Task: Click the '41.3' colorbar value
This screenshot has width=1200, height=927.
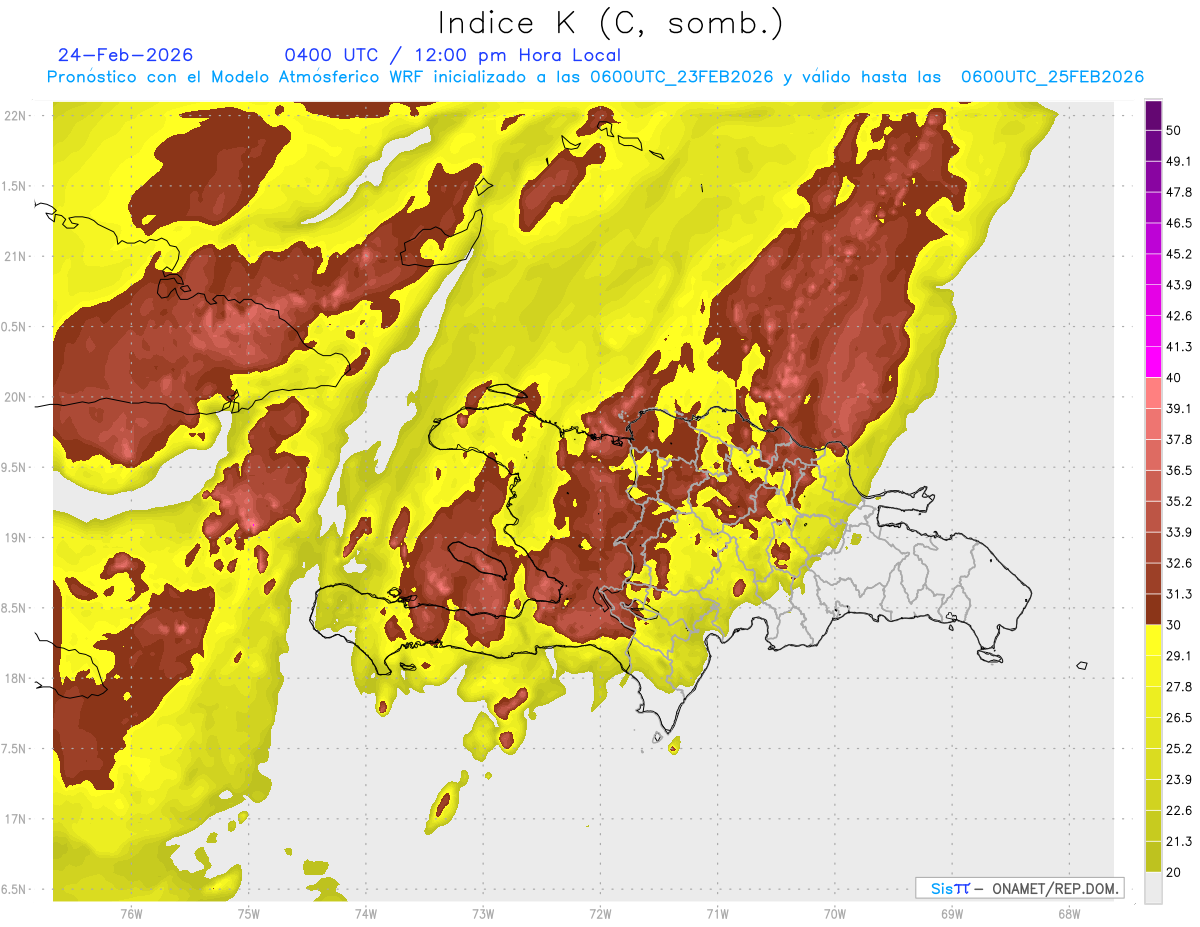Action: click(1179, 347)
